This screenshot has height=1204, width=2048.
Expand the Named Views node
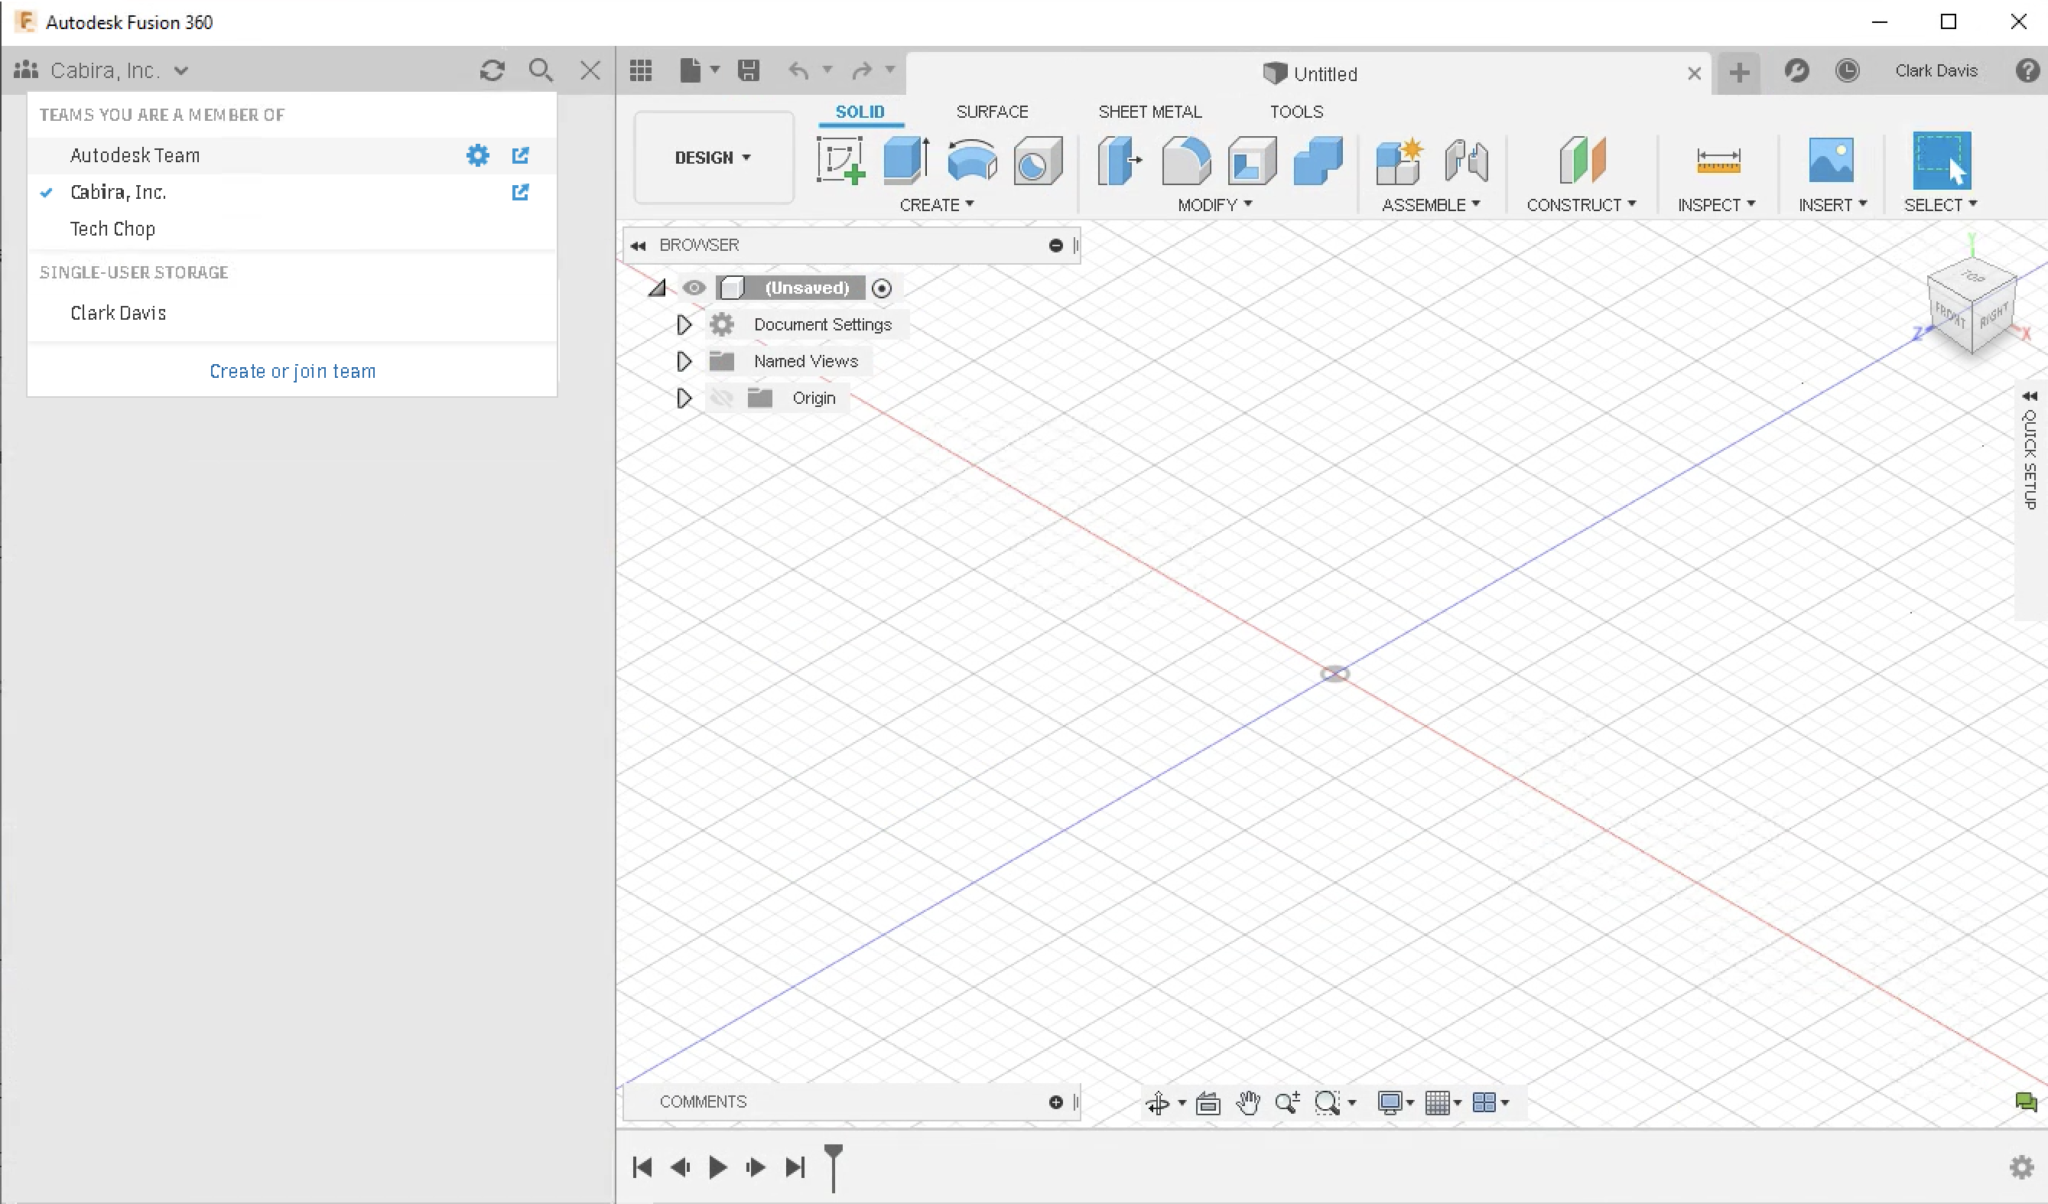684,361
